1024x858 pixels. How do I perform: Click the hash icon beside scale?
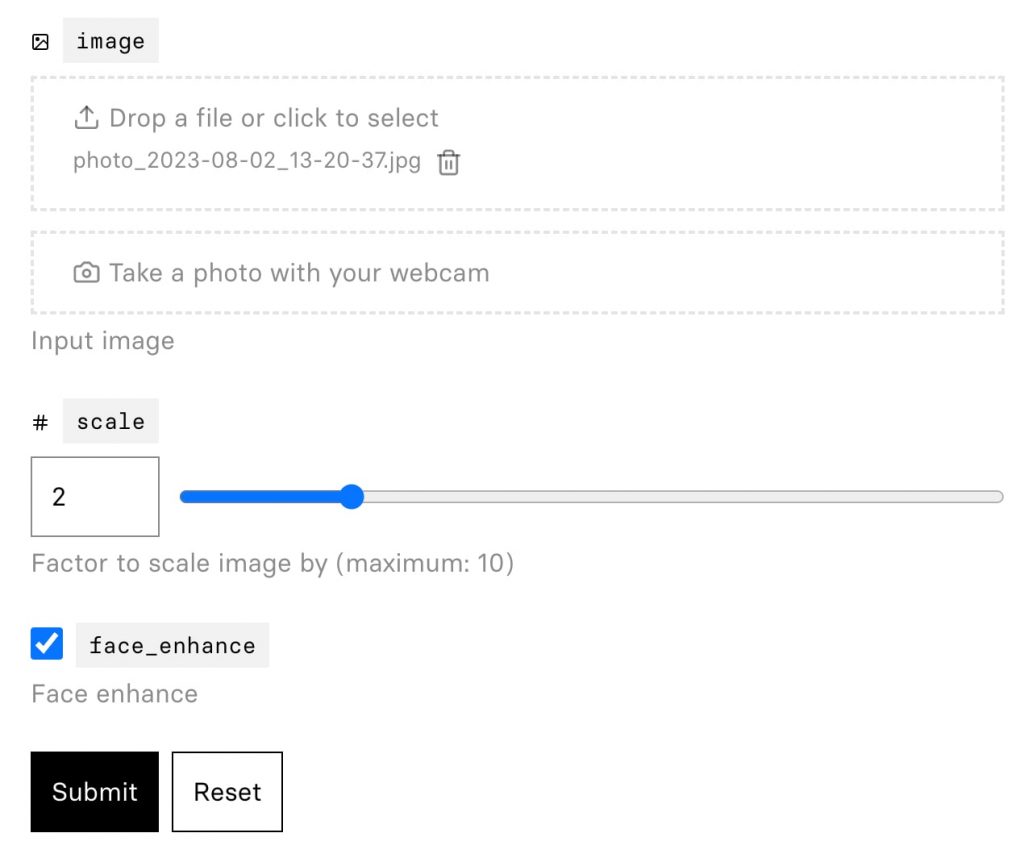click(40, 422)
